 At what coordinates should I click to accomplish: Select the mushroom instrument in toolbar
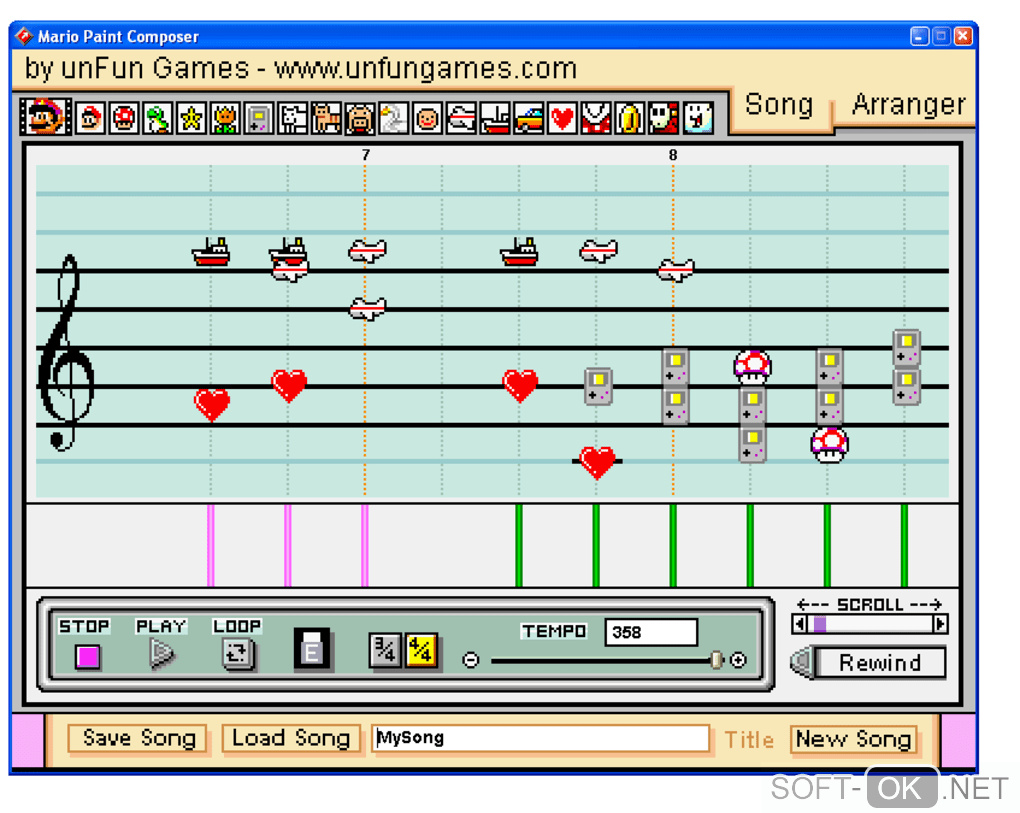124,118
